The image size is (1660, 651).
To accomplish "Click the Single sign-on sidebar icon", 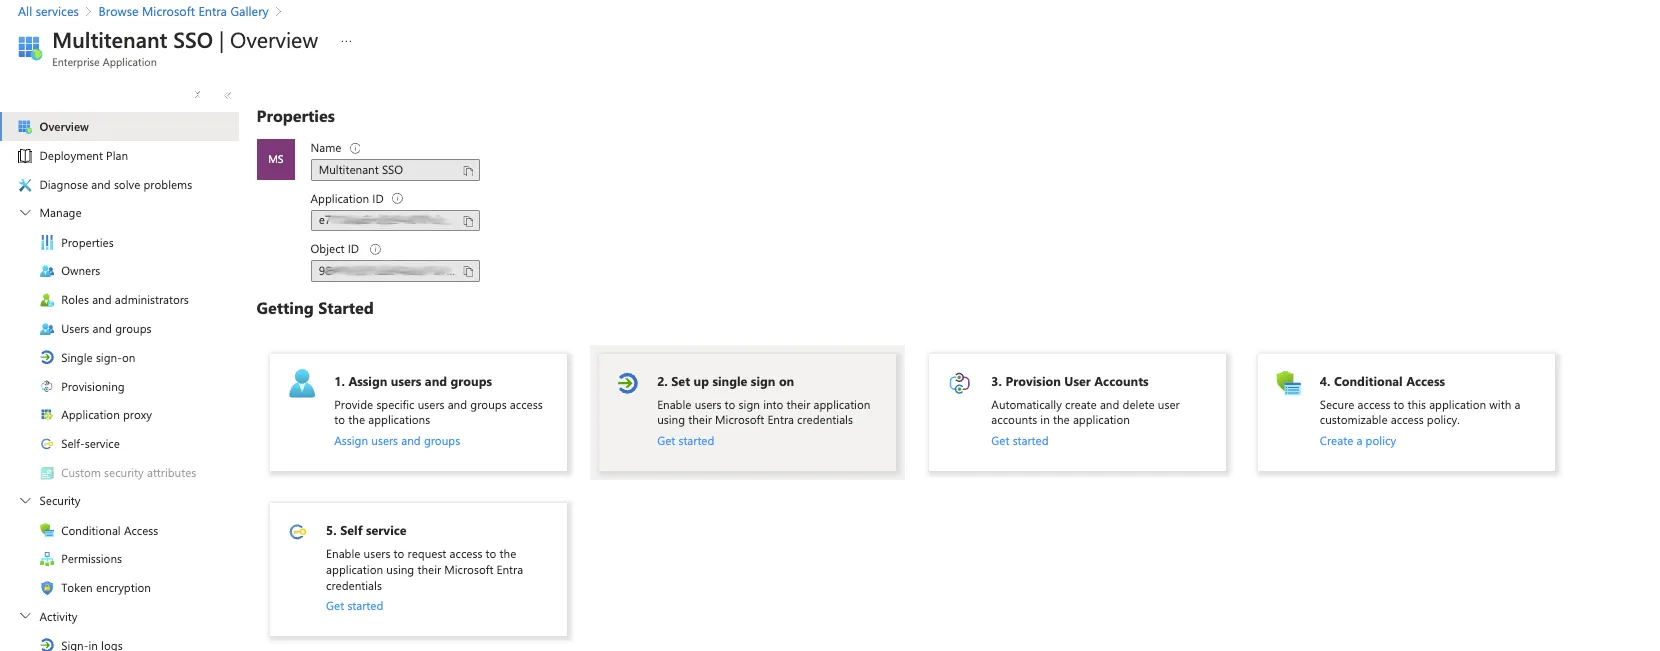I will [x=47, y=358].
